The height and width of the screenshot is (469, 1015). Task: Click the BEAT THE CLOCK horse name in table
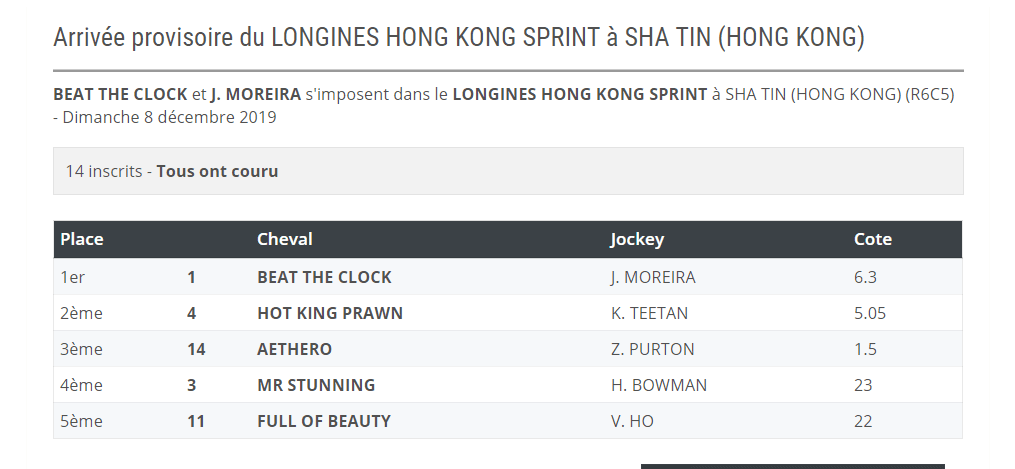(324, 277)
